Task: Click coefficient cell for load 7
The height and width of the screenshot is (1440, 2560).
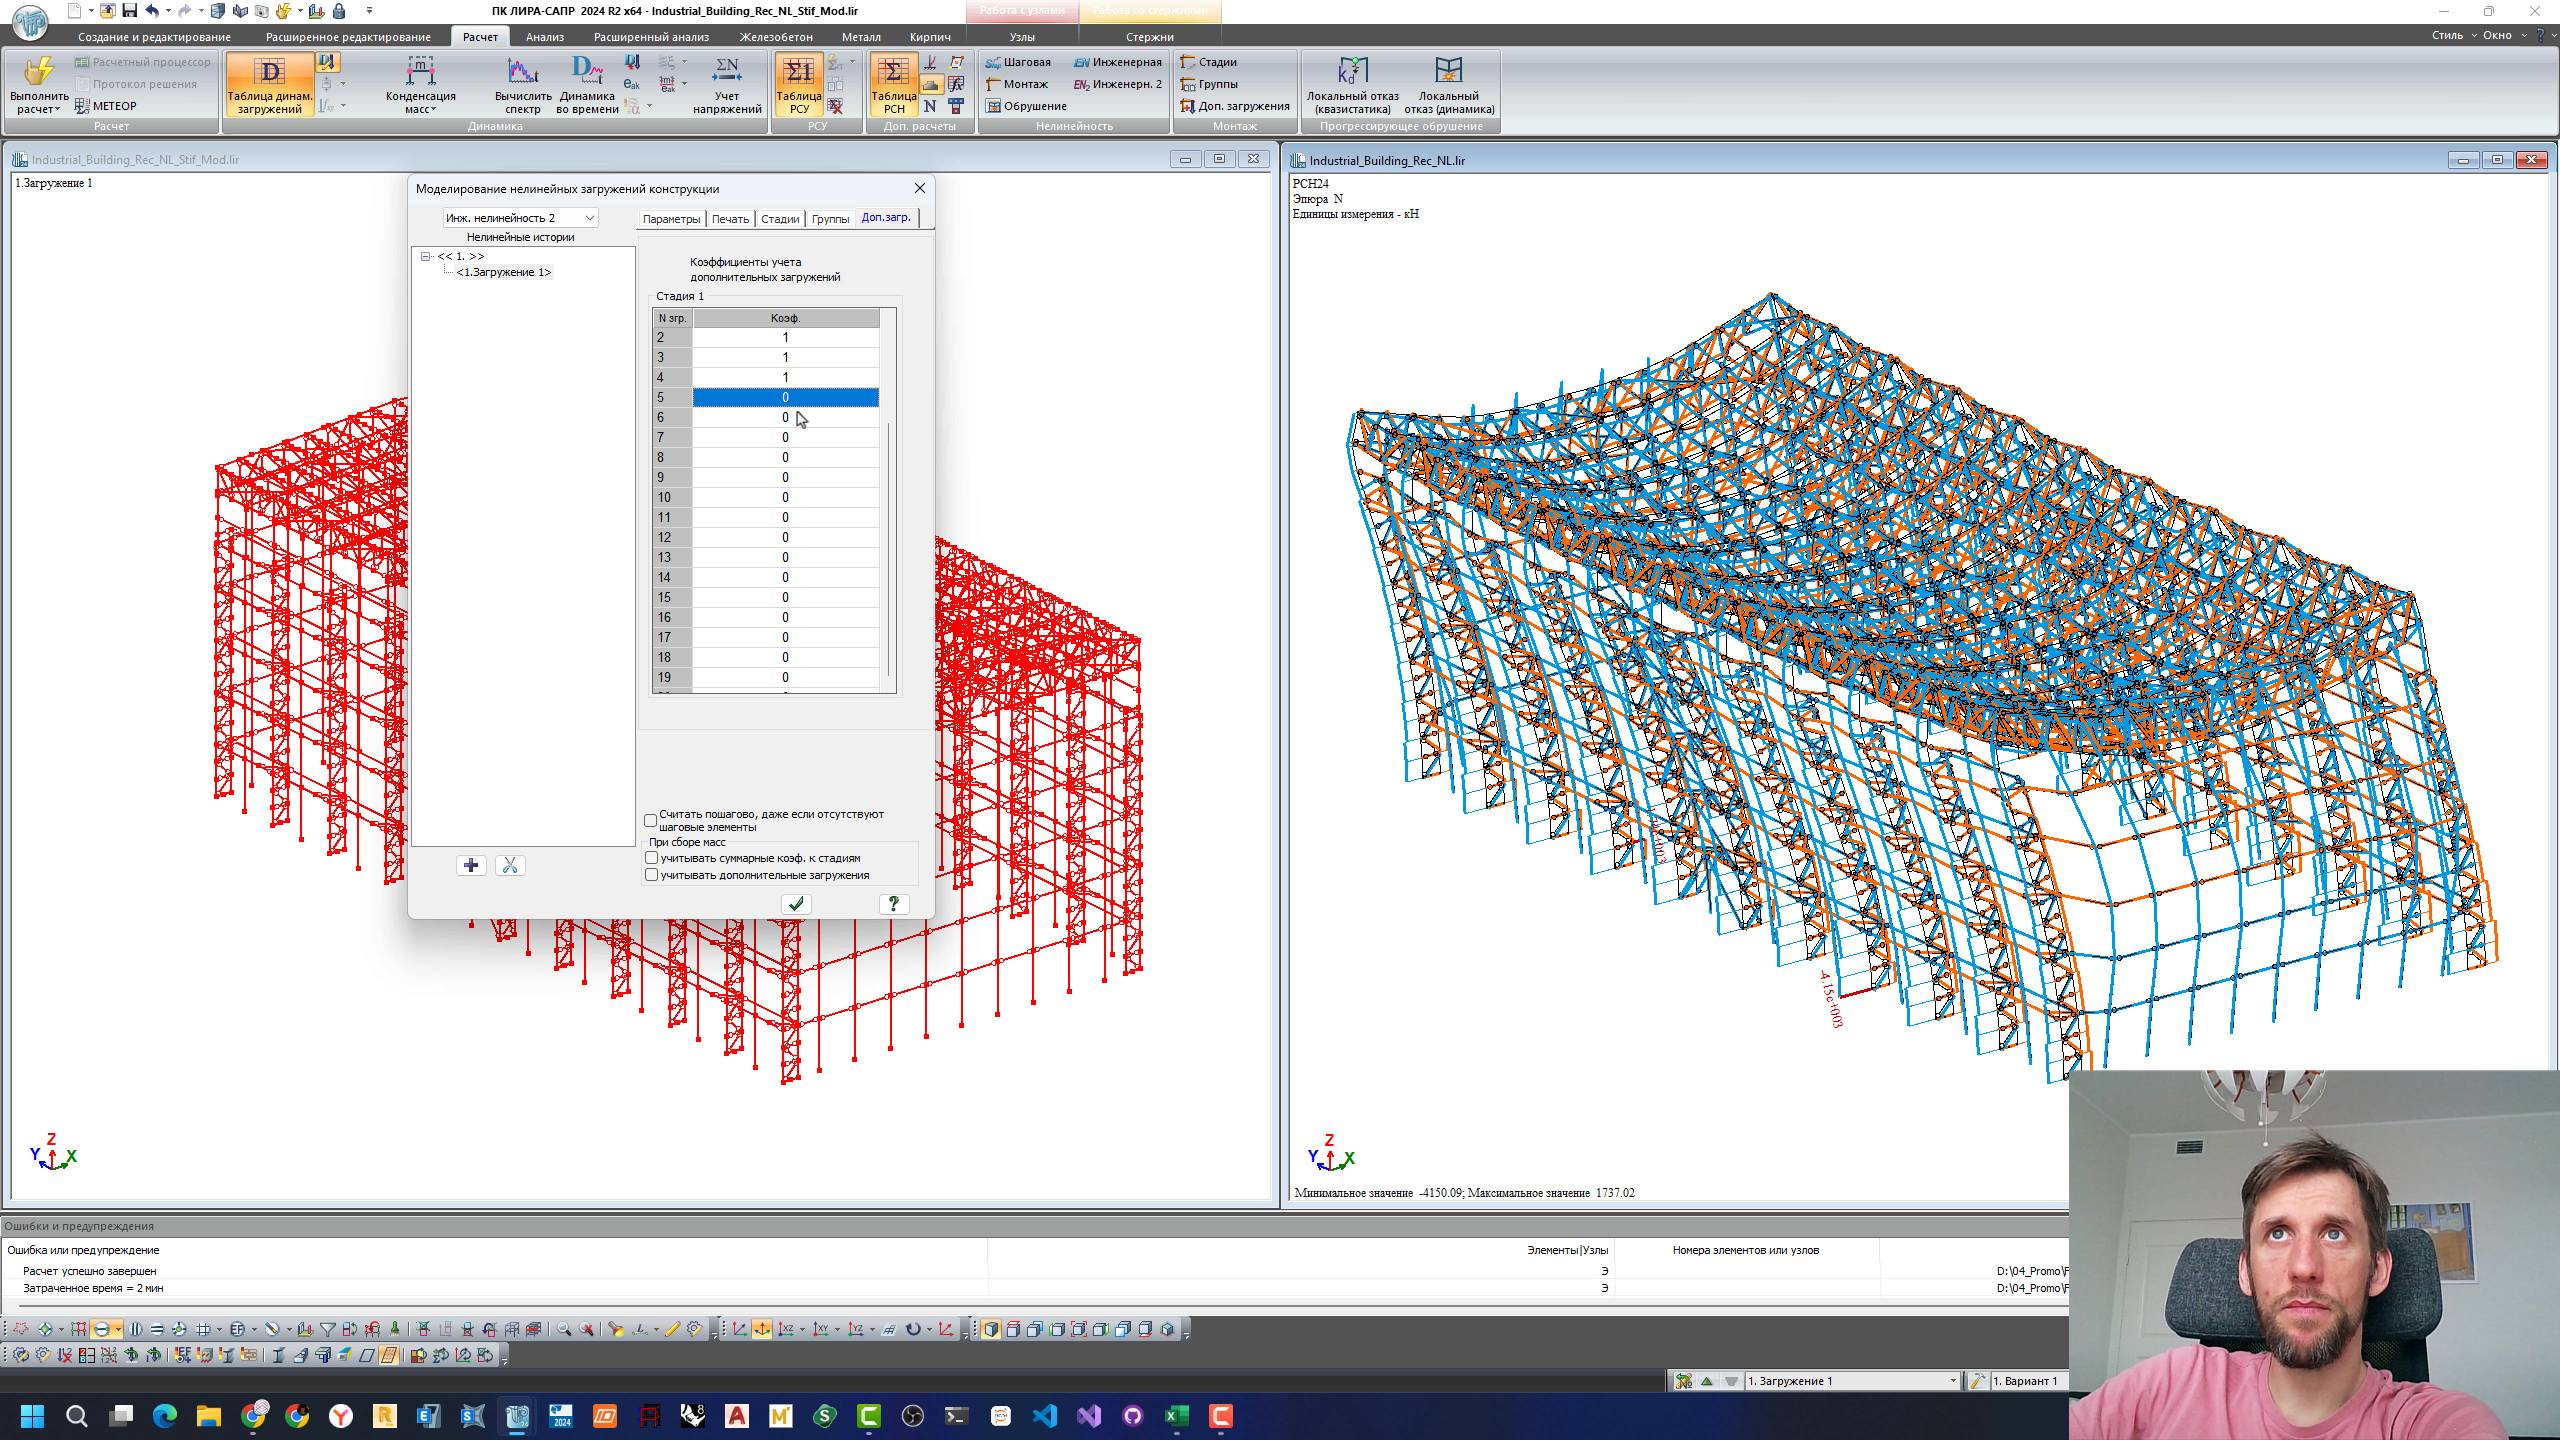Action: [785, 438]
